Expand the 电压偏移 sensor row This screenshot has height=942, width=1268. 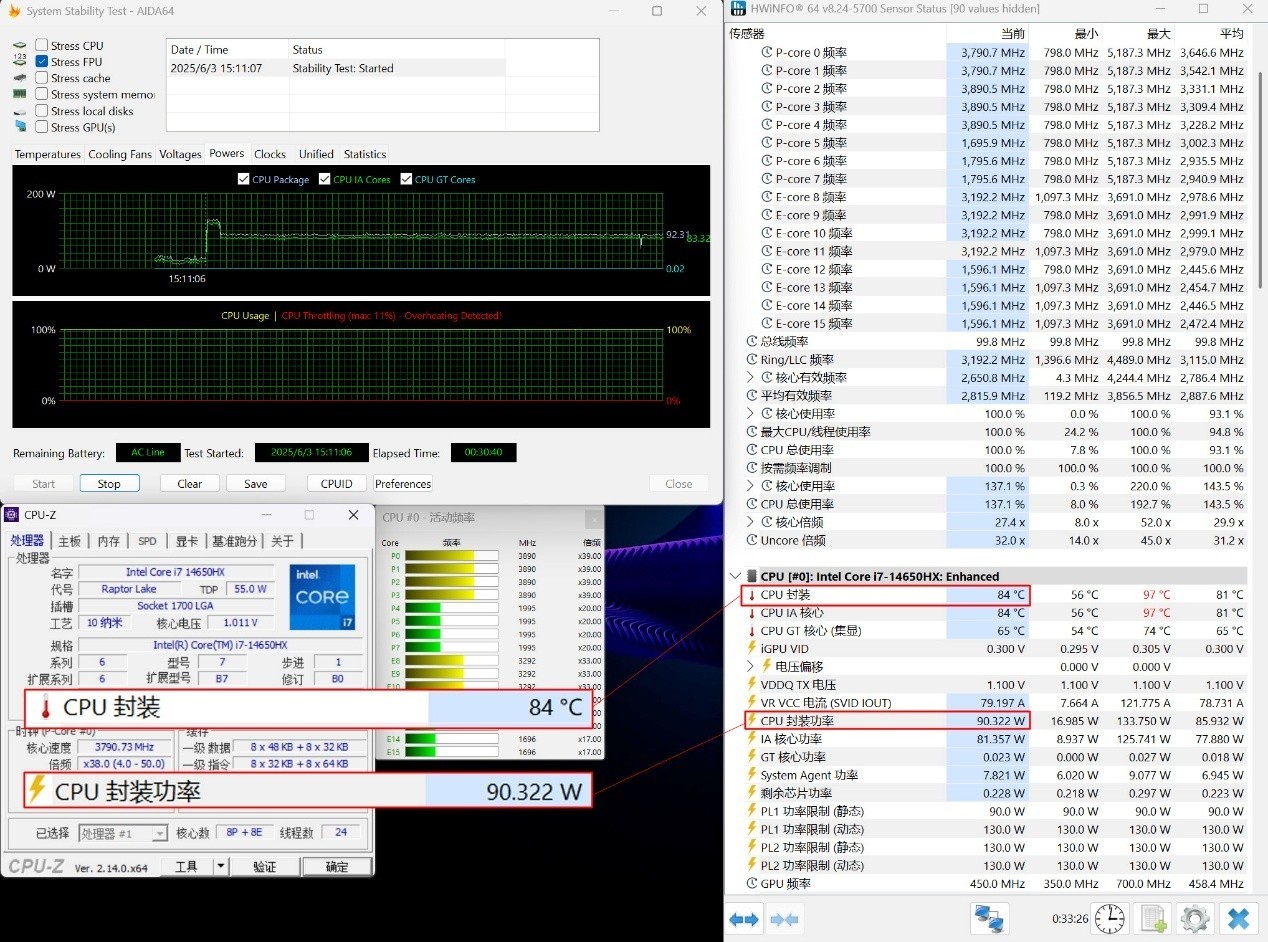pos(751,667)
